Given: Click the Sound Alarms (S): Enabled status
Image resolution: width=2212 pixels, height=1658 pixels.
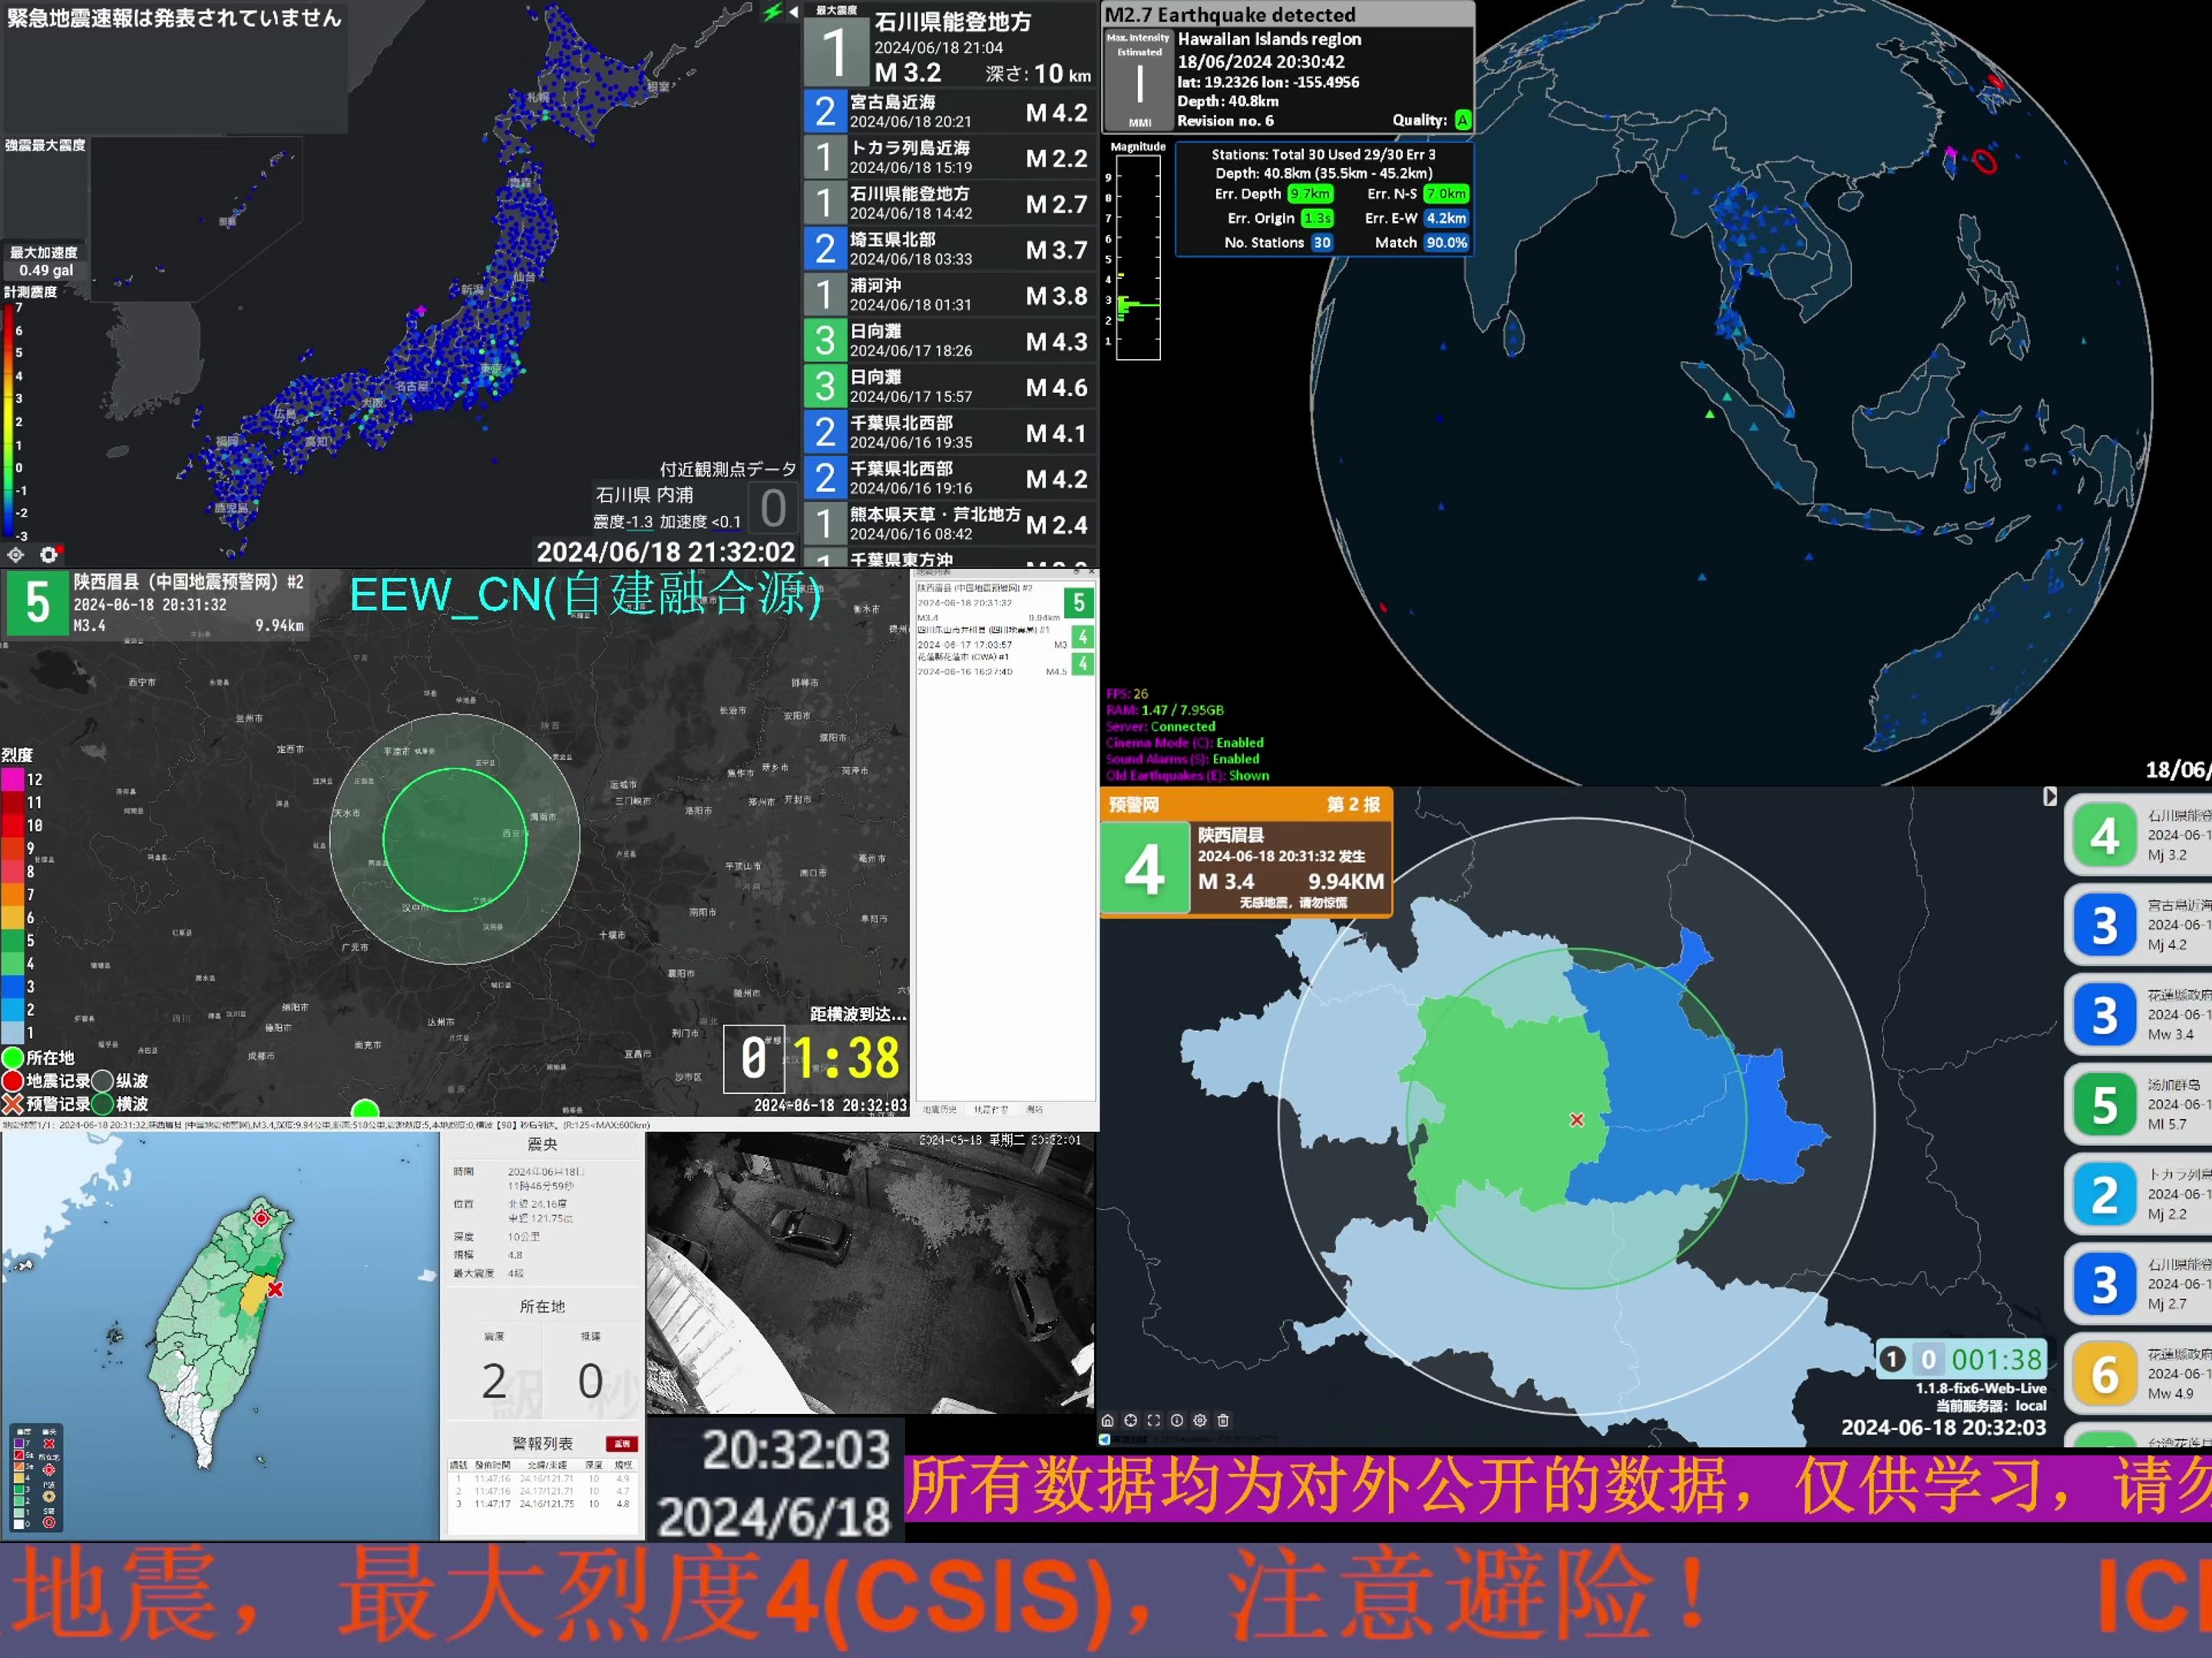Looking at the screenshot, I should pyautogui.click(x=1183, y=759).
